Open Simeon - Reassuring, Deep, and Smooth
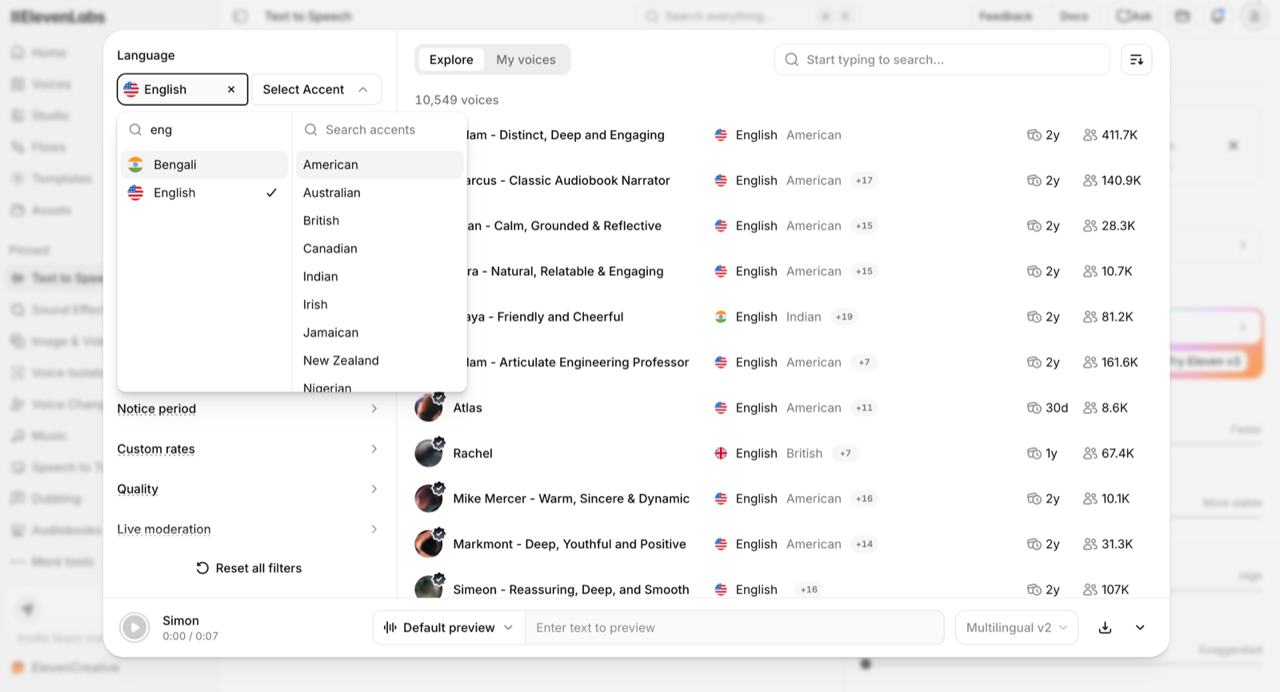The image size is (1280, 692). [571, 590]
